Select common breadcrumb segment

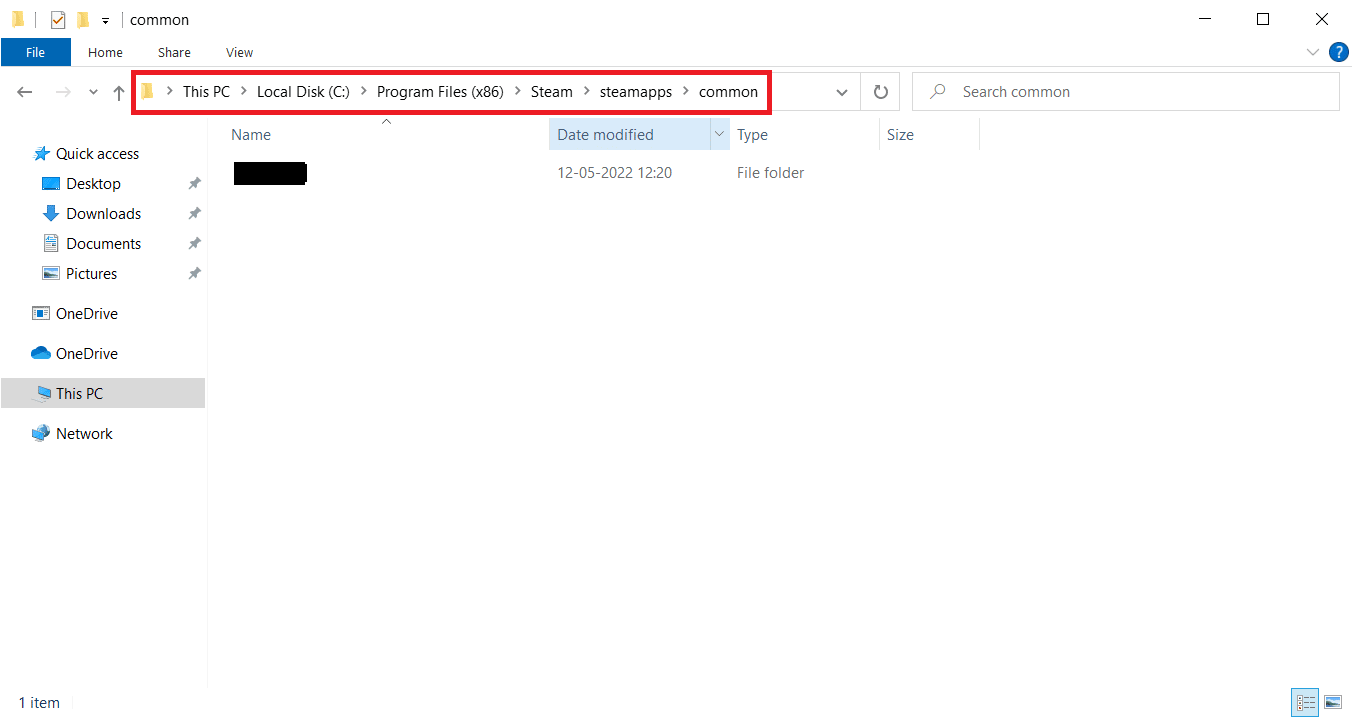click(728, 92)
